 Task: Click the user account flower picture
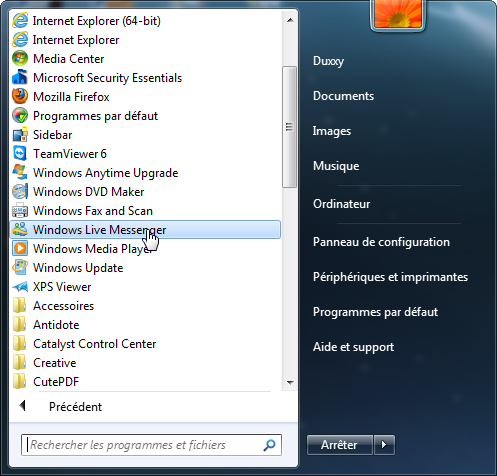[398, 15]
